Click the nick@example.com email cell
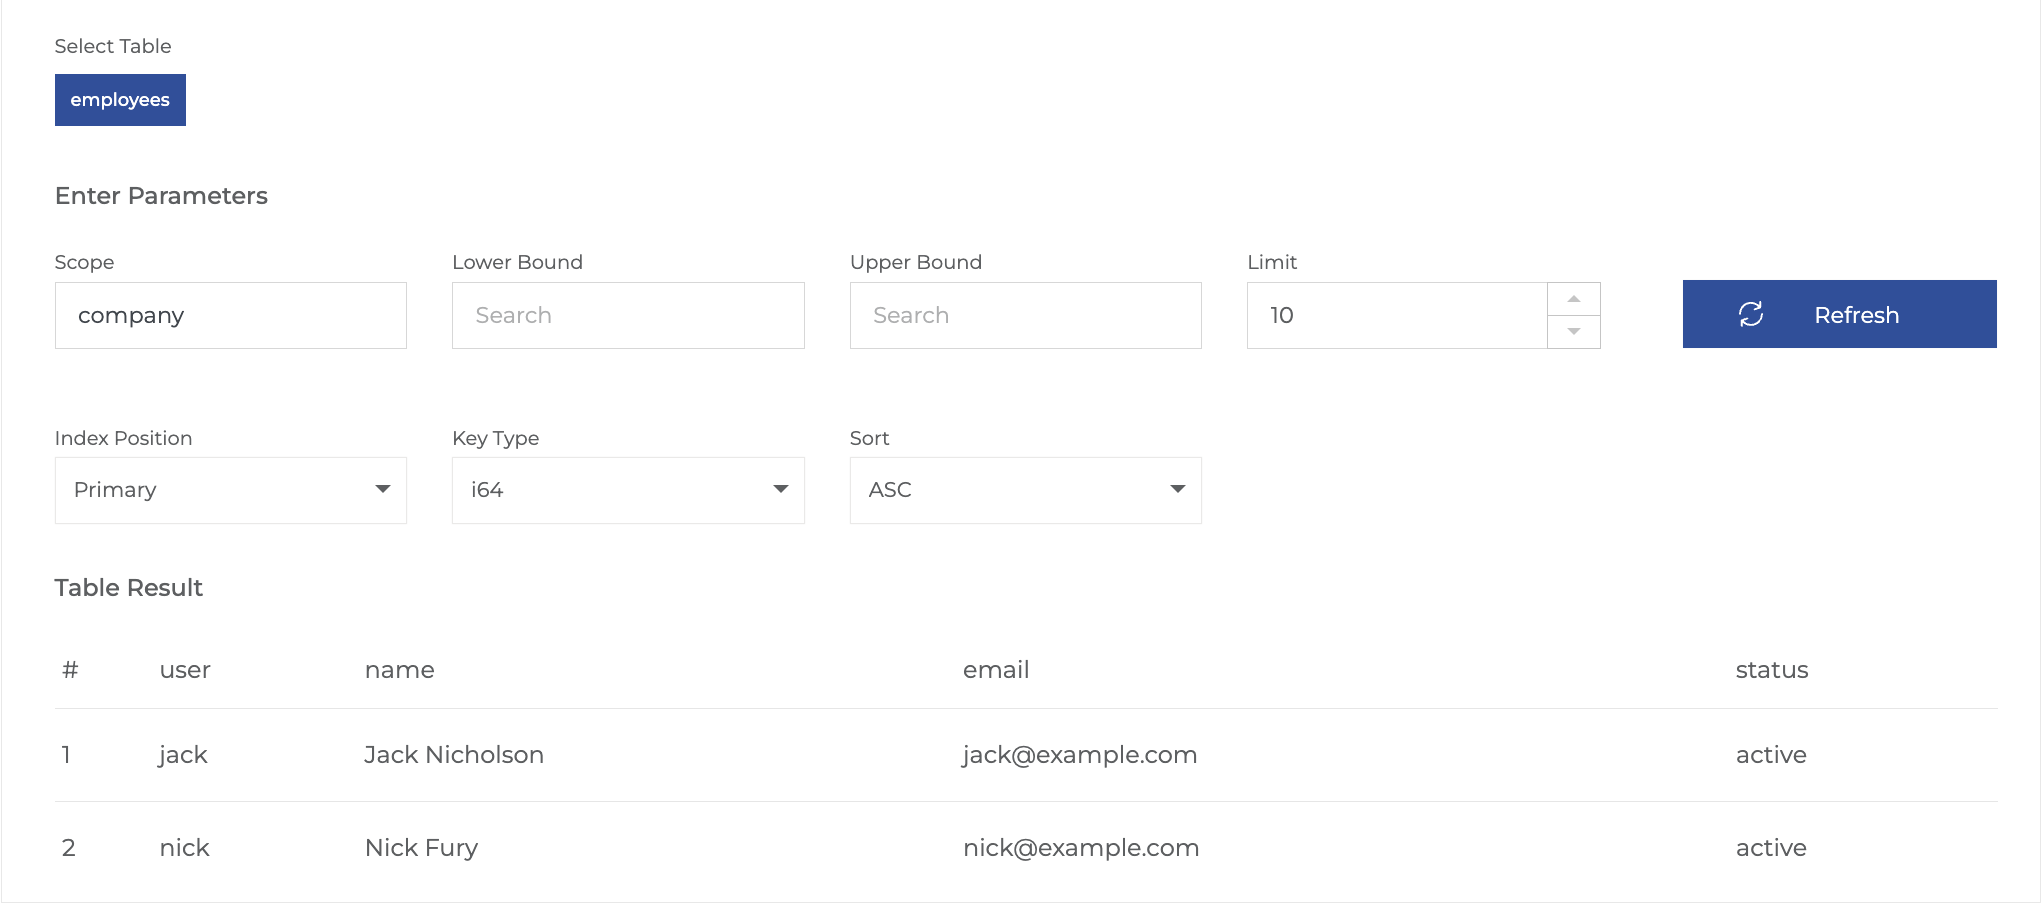This screenshot has width=2042, height=904. point(1080,848)
